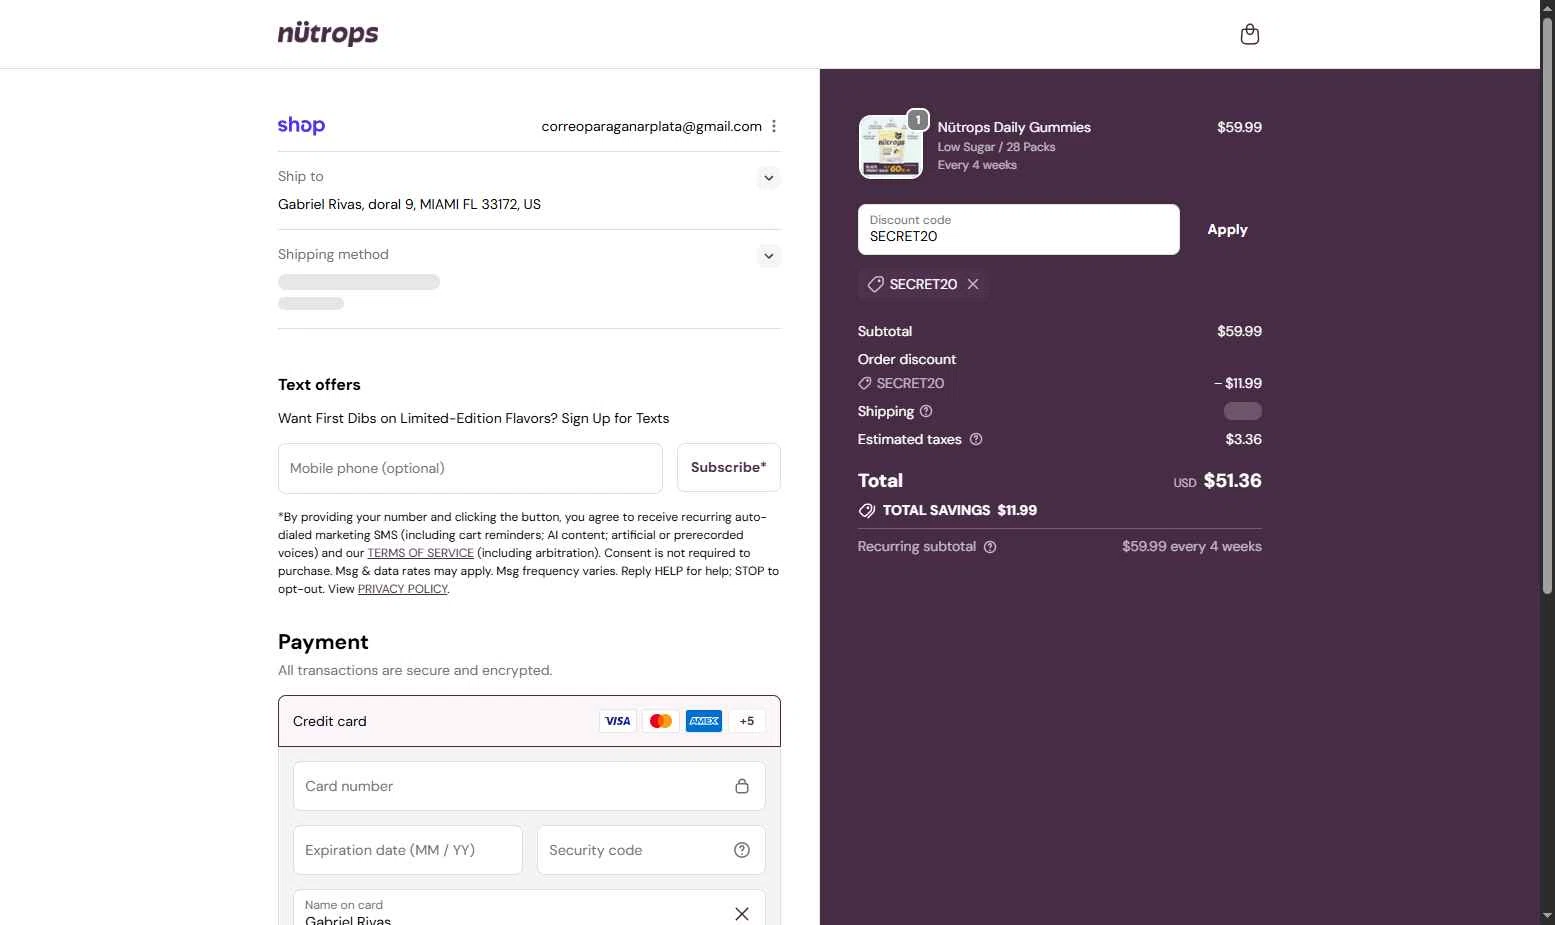Focus the Mobile phone field
This screenshot has width=1555, height=925.
(x=470, y=468)
